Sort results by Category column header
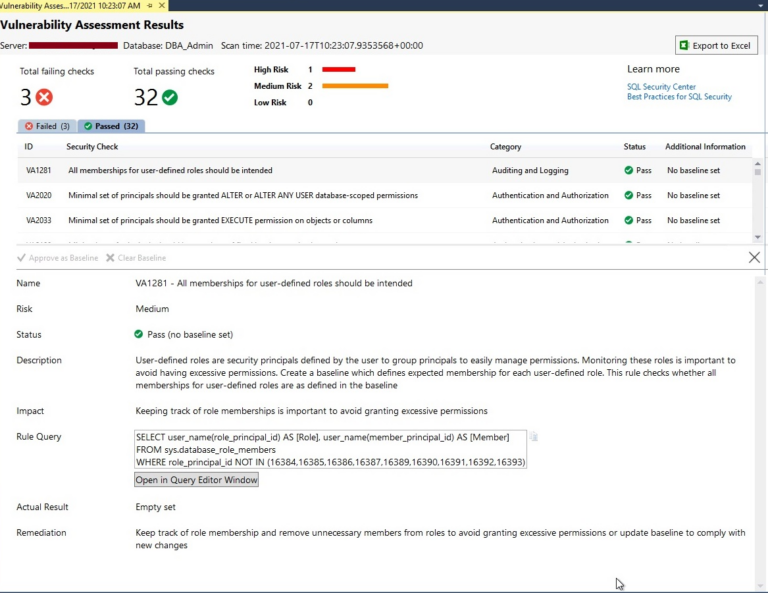 tap(505, 147)
